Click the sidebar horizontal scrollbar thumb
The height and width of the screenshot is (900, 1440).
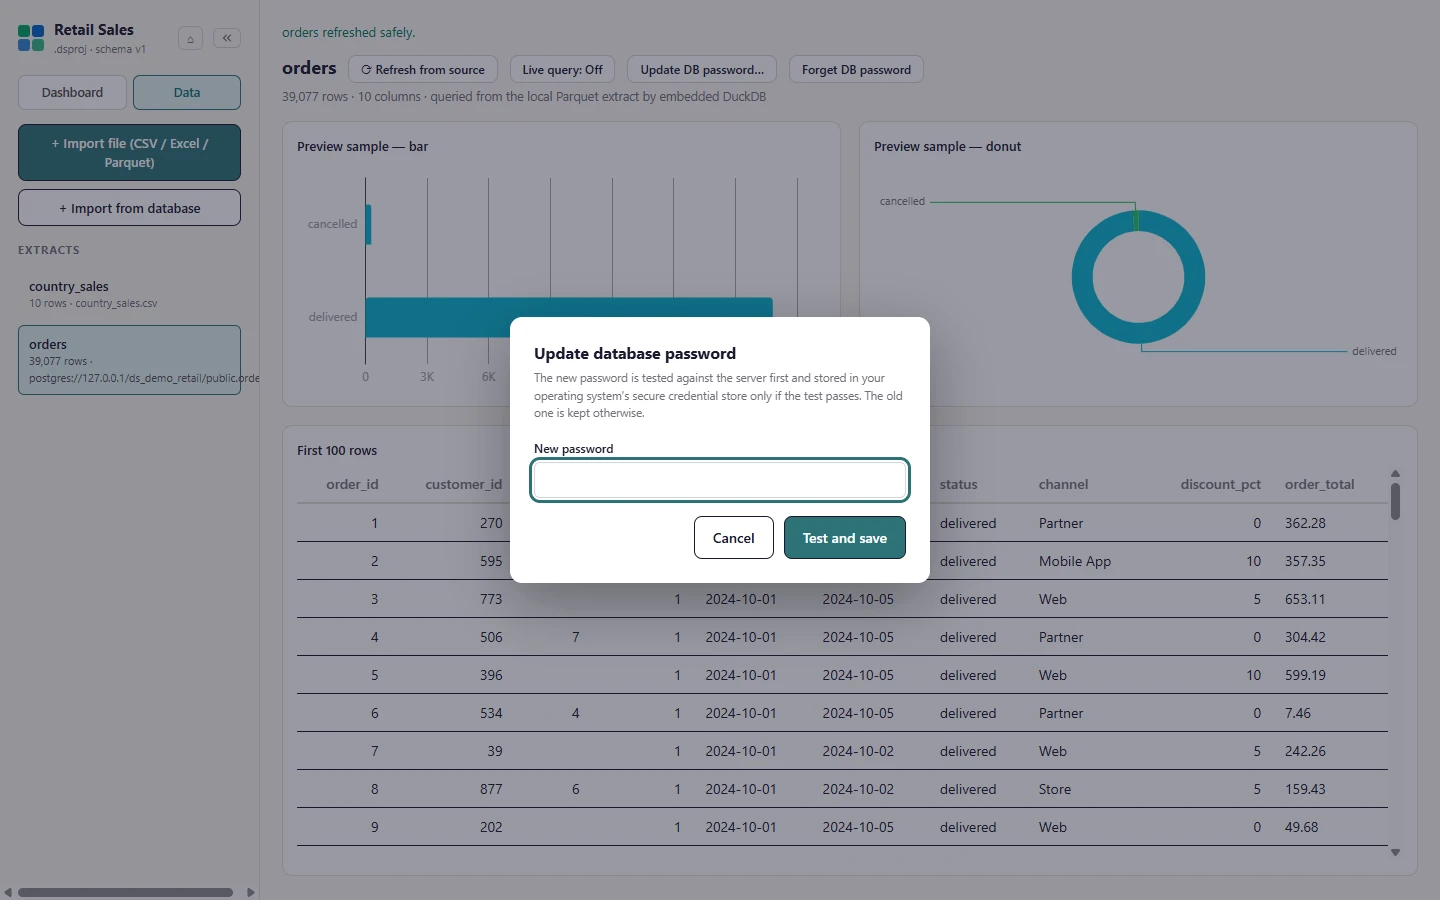[x=126, y=892]
